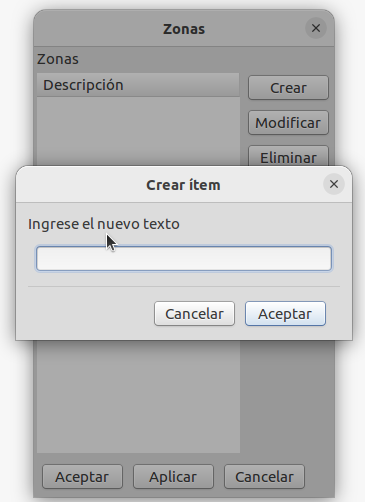Click the separator line above dialog buttons
The image size is (365, 502).
tap(184, 286)
